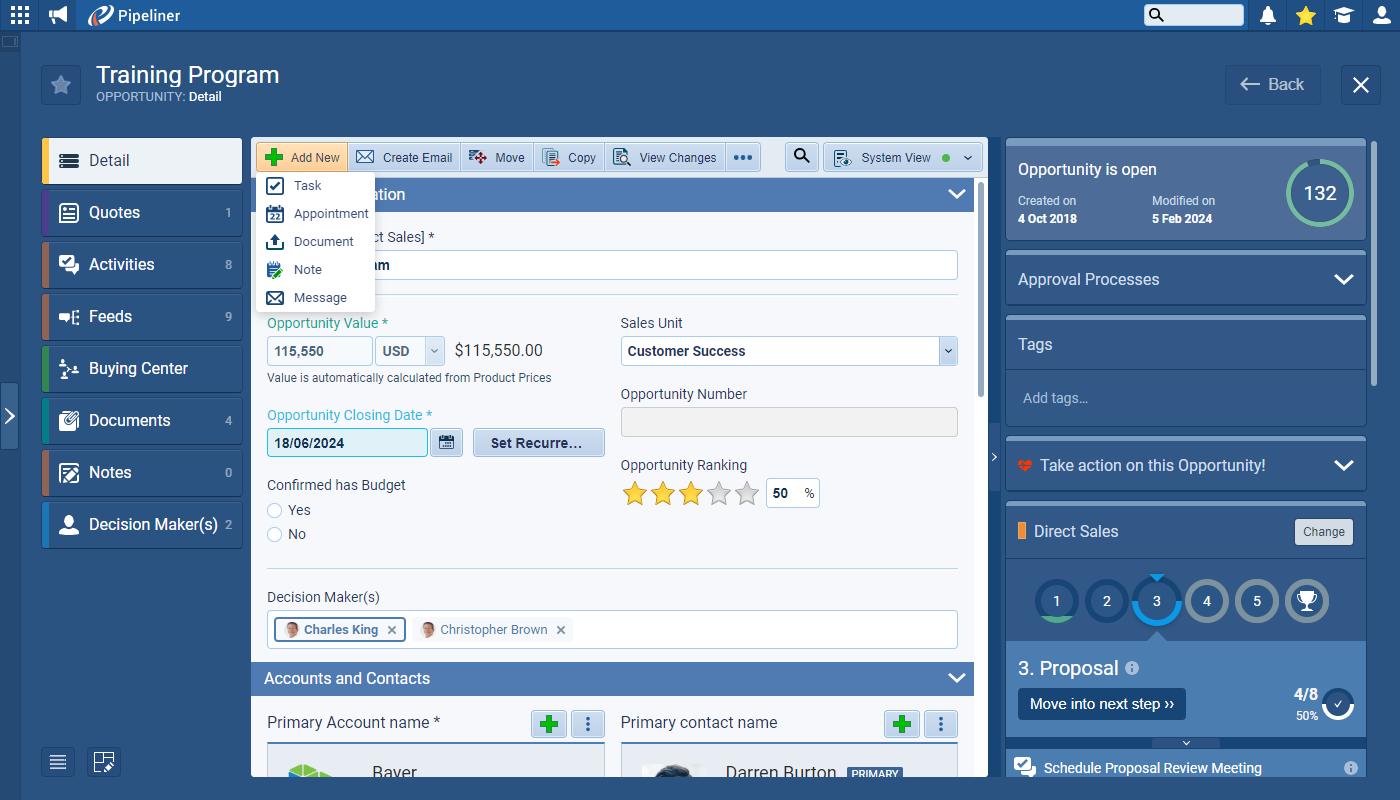This screenshot has width=1400, height=800.
Task: Mark Training Program as favorite star
Action: (61, 85)
